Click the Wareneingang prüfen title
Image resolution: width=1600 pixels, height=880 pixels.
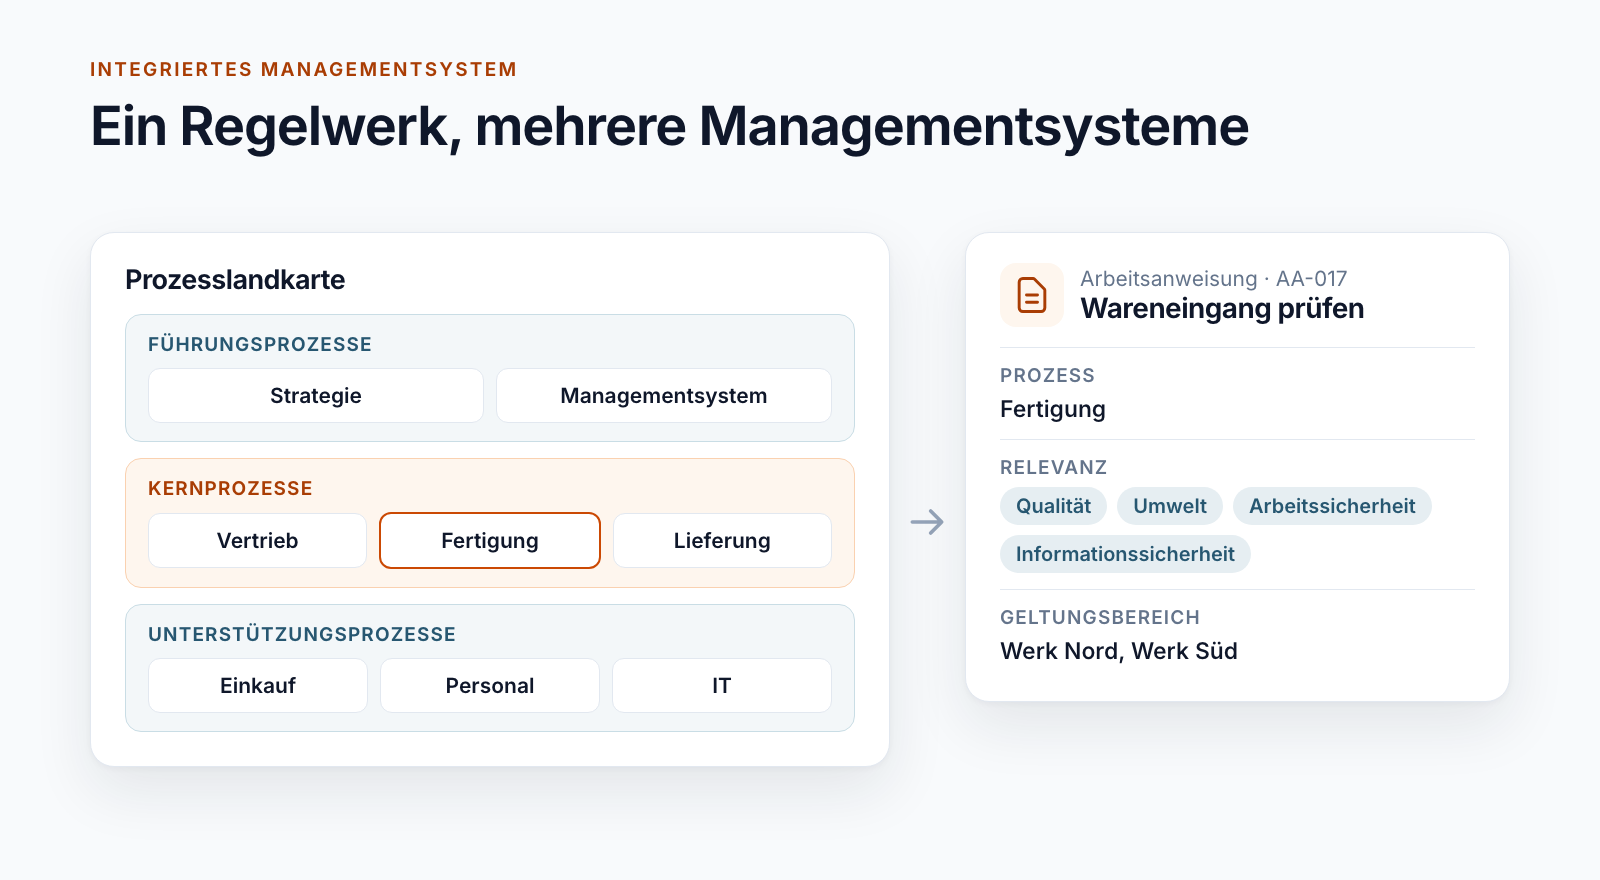[1222, 308]
